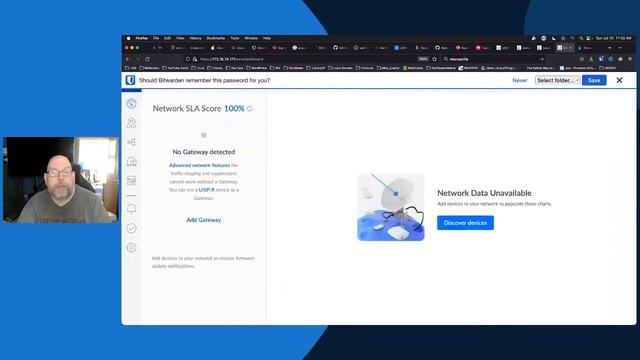
Task: Click the presenter webcam video thumbnail
Action: coord(60,180)
